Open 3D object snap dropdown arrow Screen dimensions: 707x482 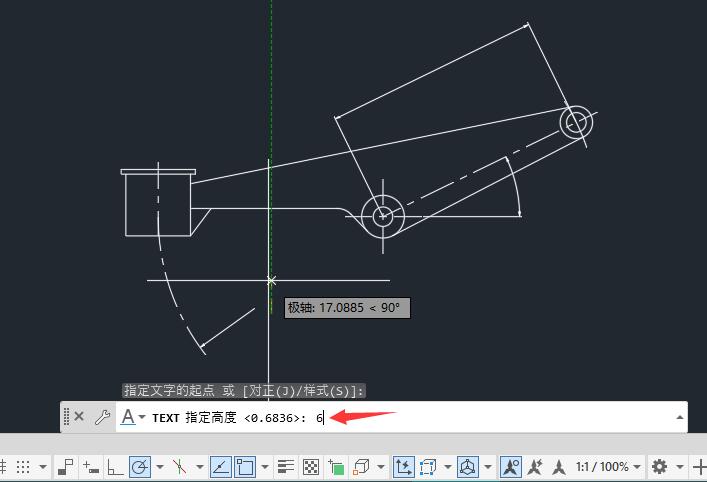[x=381, y=467]
